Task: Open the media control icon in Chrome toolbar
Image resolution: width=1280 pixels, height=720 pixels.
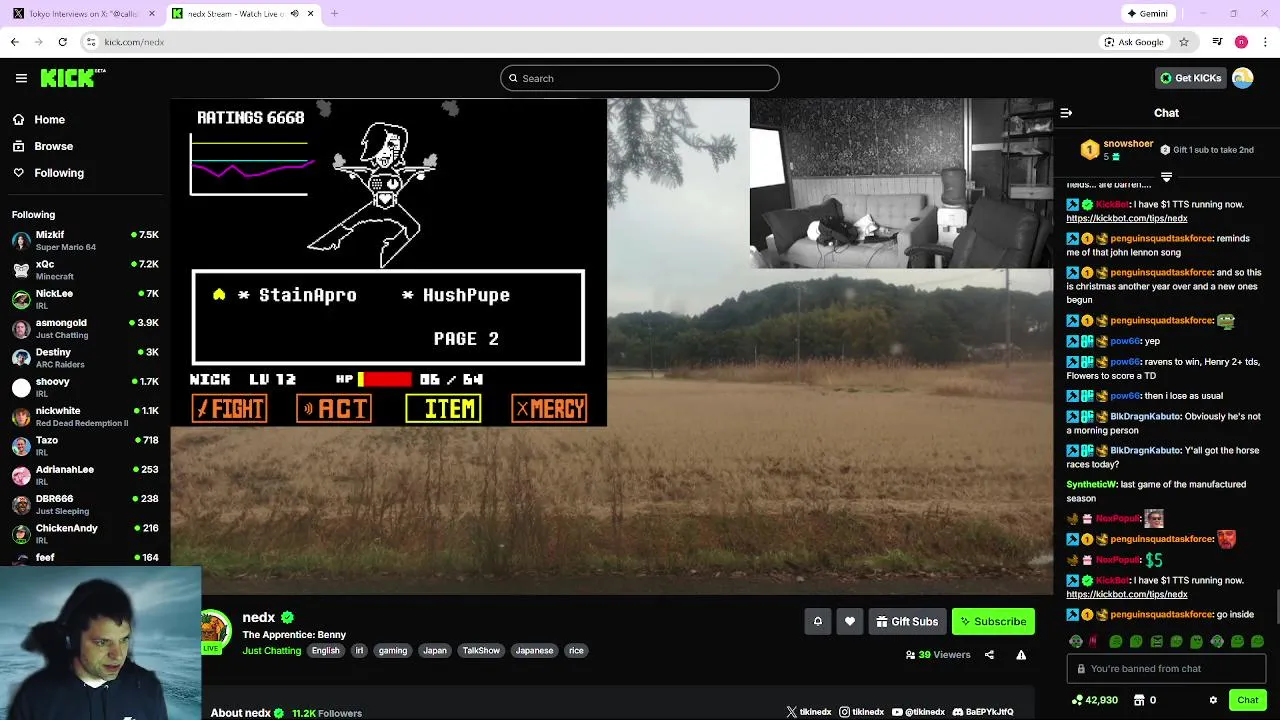Action: point(1217,42)
